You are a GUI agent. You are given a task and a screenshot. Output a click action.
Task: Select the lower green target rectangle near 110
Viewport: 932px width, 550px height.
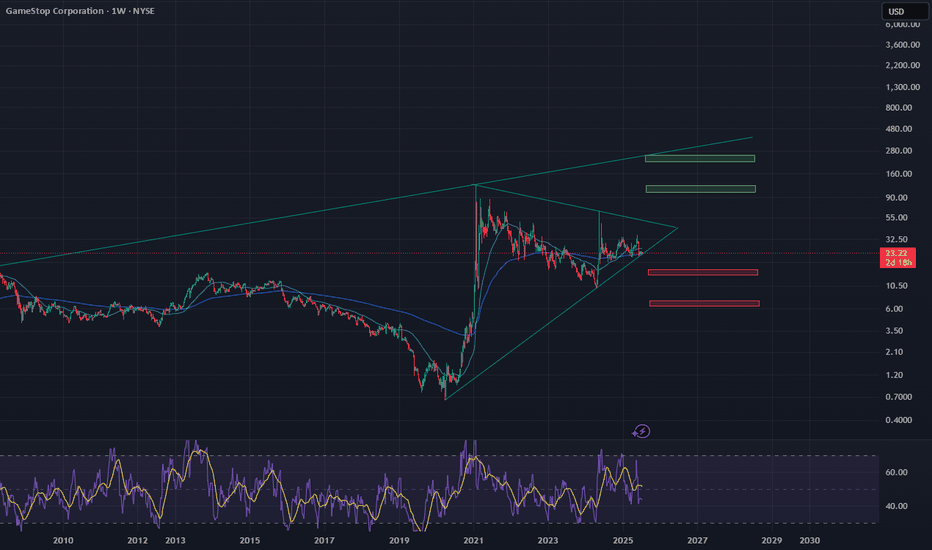(x=701, y=189)
